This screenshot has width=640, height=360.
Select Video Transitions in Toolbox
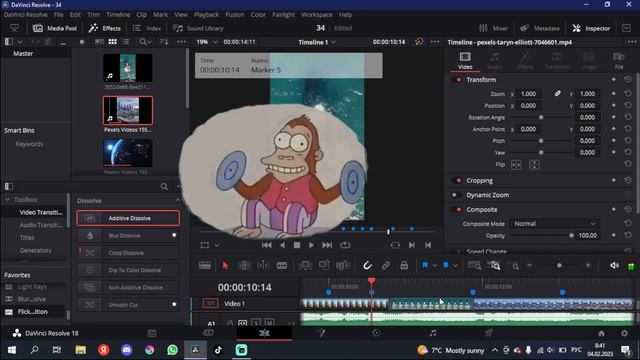[41, 212]
